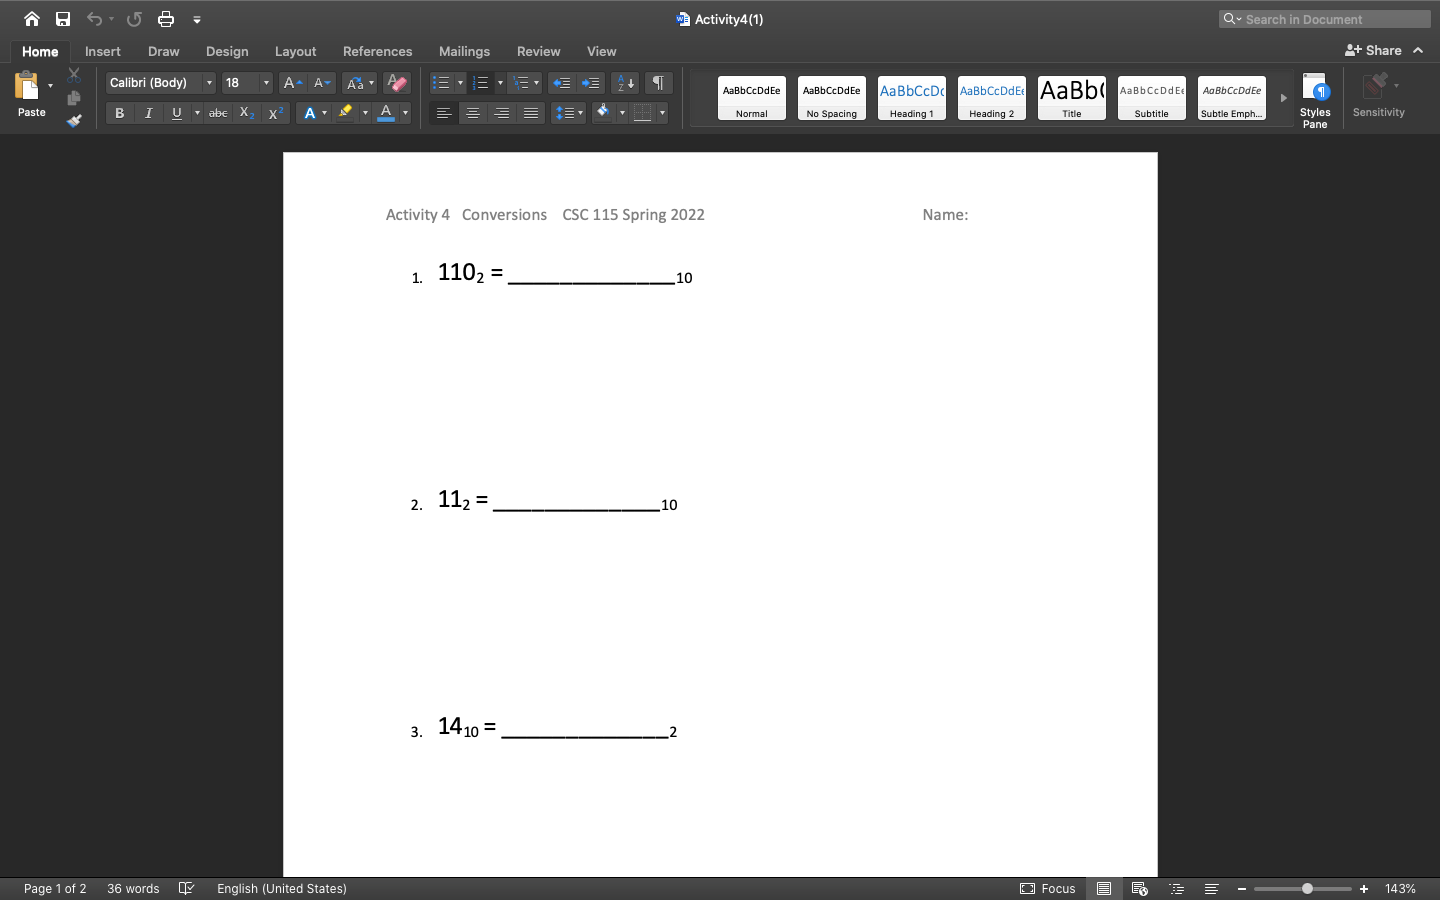Image resolution: width=1440 pixels, height=900 pixels.
Task: Click the 143% zoom level
Action: 1400,888
